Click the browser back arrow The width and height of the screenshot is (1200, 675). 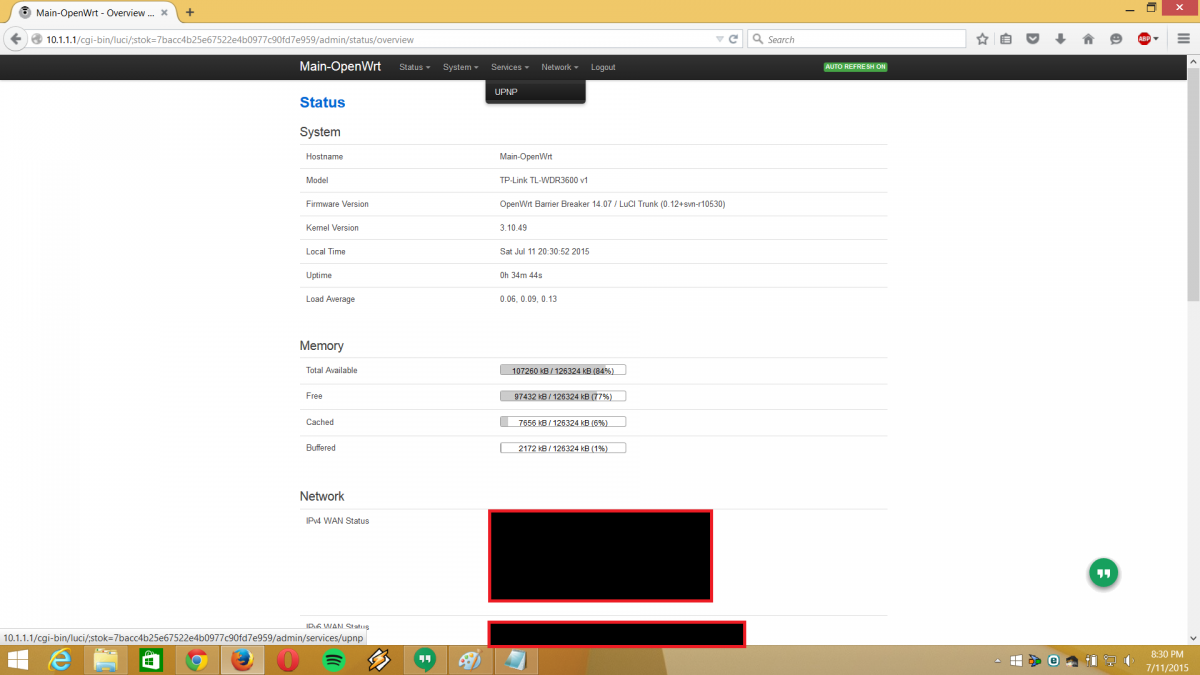tap(16, 39)
